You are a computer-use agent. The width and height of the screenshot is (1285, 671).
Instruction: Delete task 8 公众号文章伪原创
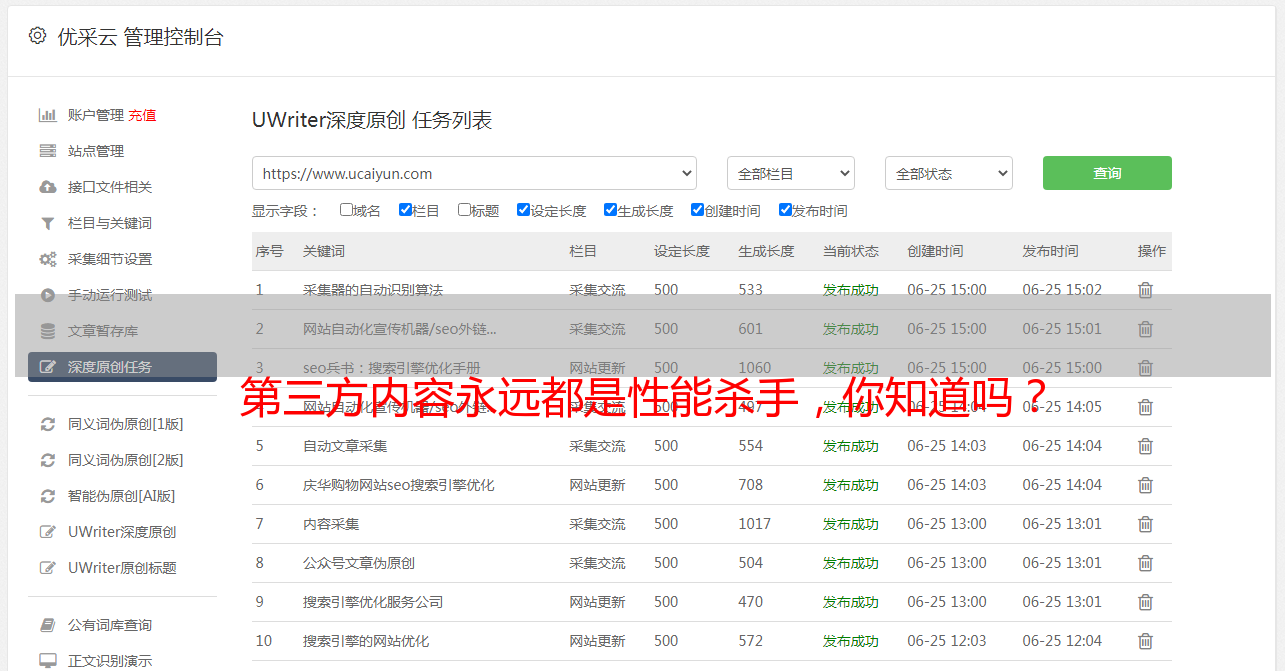(x=1146, y=563)
